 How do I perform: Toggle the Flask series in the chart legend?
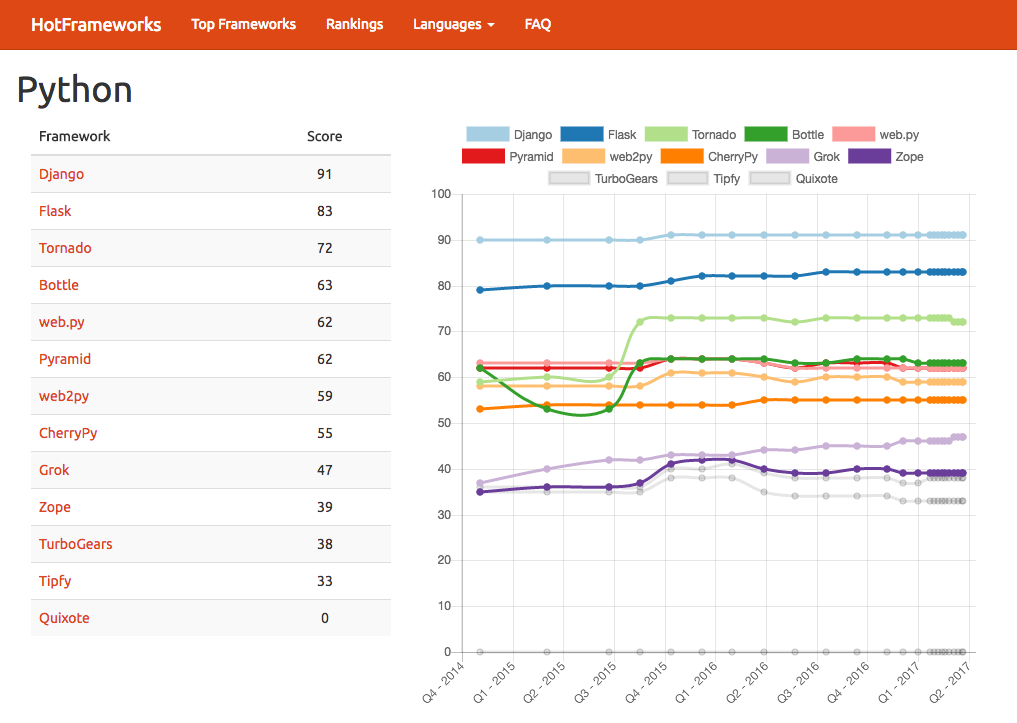pyautogui.click(x=583, y=134)
